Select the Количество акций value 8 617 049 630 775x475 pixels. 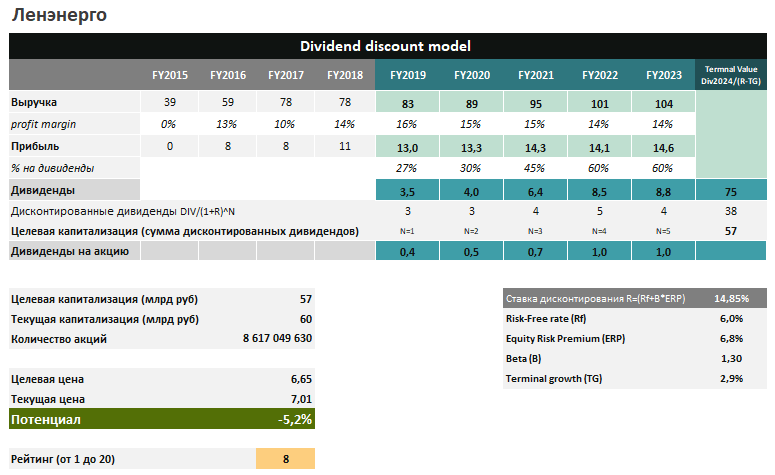[277, 339]
